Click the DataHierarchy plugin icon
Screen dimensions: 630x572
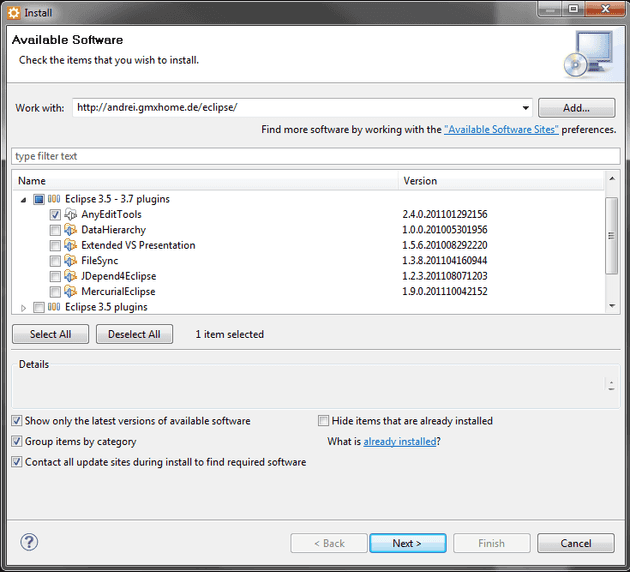coord(71,230)
